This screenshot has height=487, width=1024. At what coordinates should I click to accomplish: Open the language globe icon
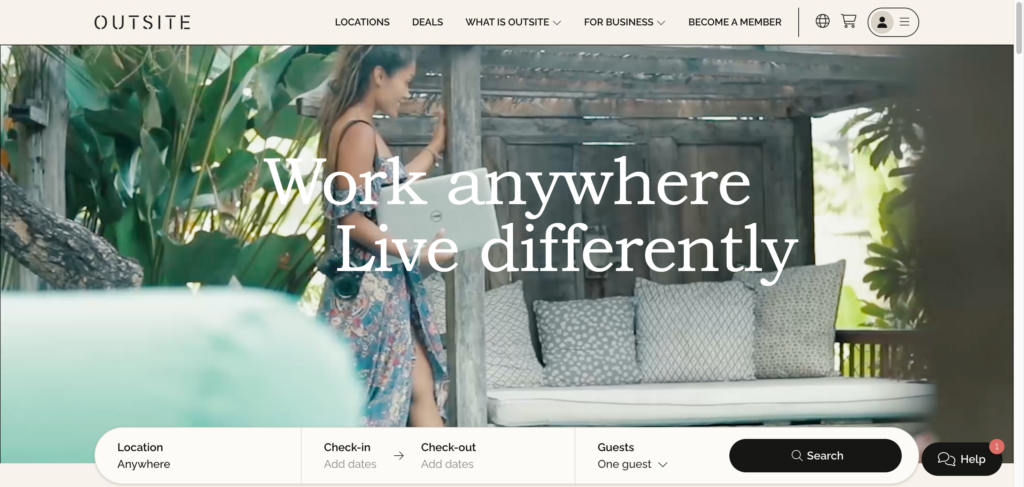822,21
